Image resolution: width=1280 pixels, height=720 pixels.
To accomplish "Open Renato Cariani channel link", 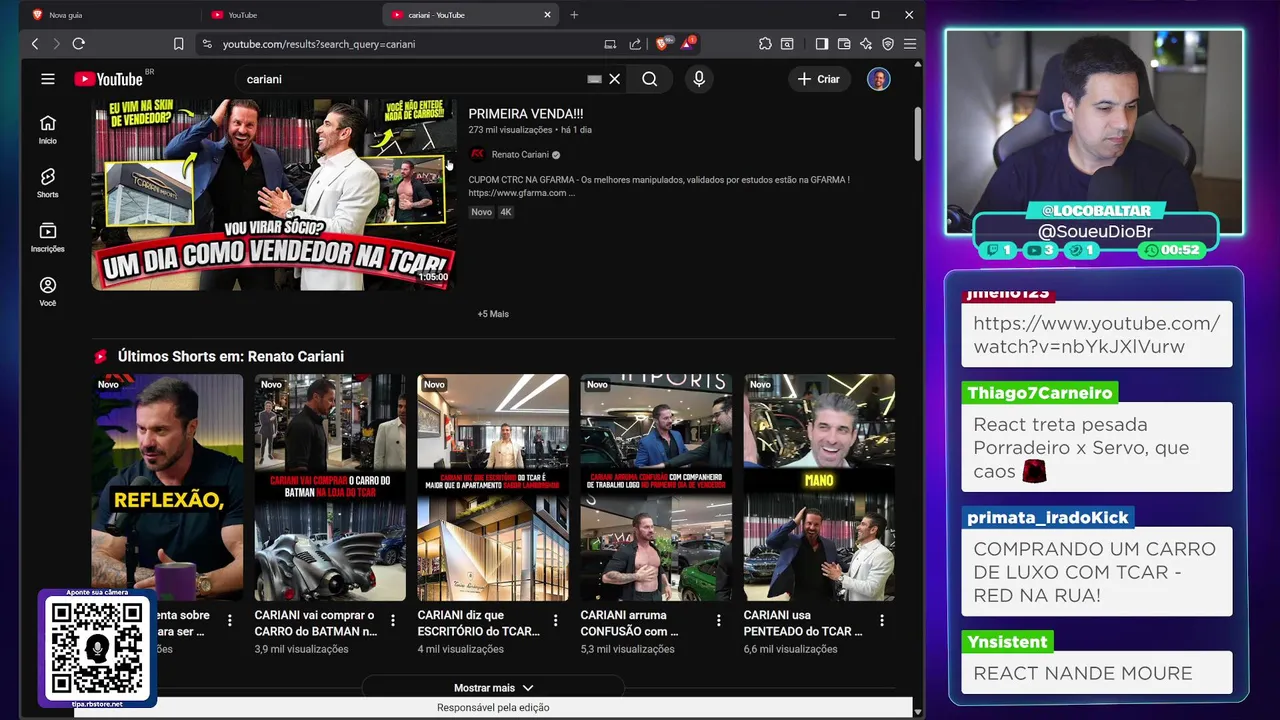I will click(520, 155).
